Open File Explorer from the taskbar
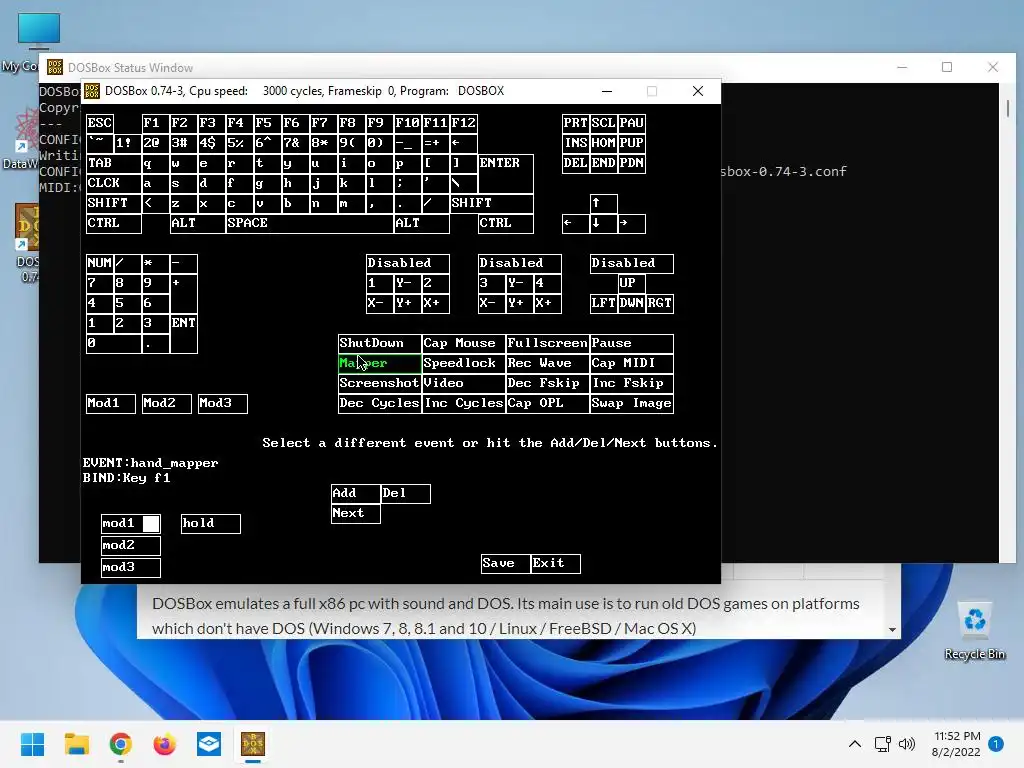Screen dimensions: 1024x768 pos(76,744)
